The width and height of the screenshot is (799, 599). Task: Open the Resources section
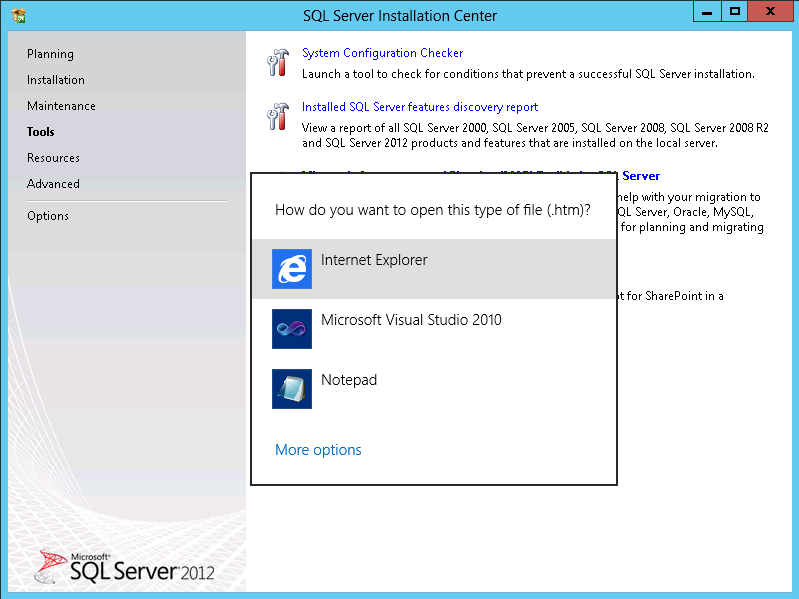54,158
